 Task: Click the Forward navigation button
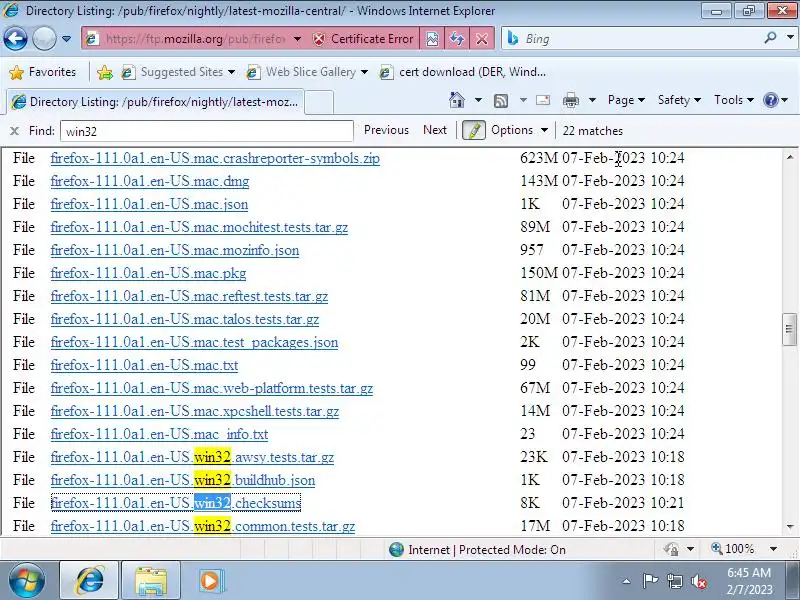click(x=44, y=39)
